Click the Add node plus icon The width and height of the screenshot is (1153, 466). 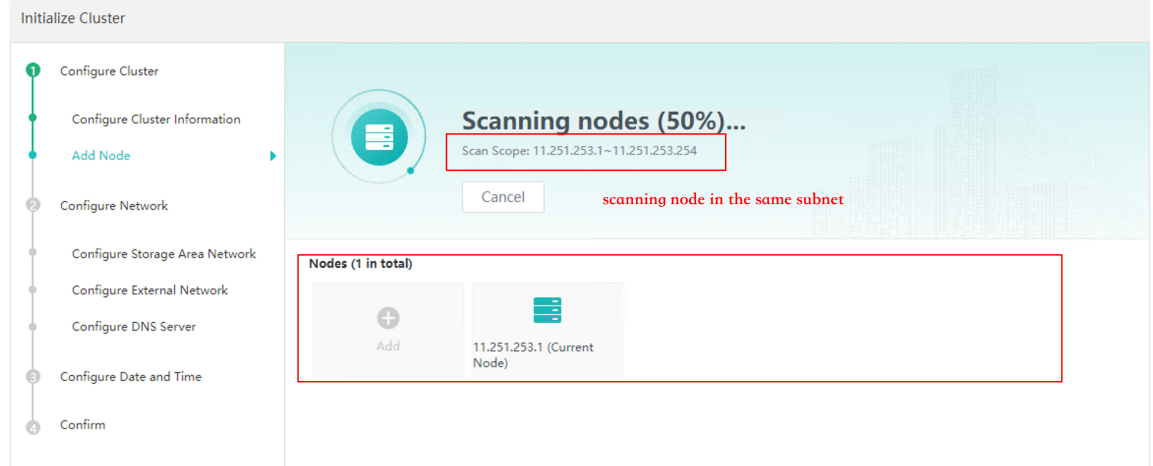click(x=388, y=318)
